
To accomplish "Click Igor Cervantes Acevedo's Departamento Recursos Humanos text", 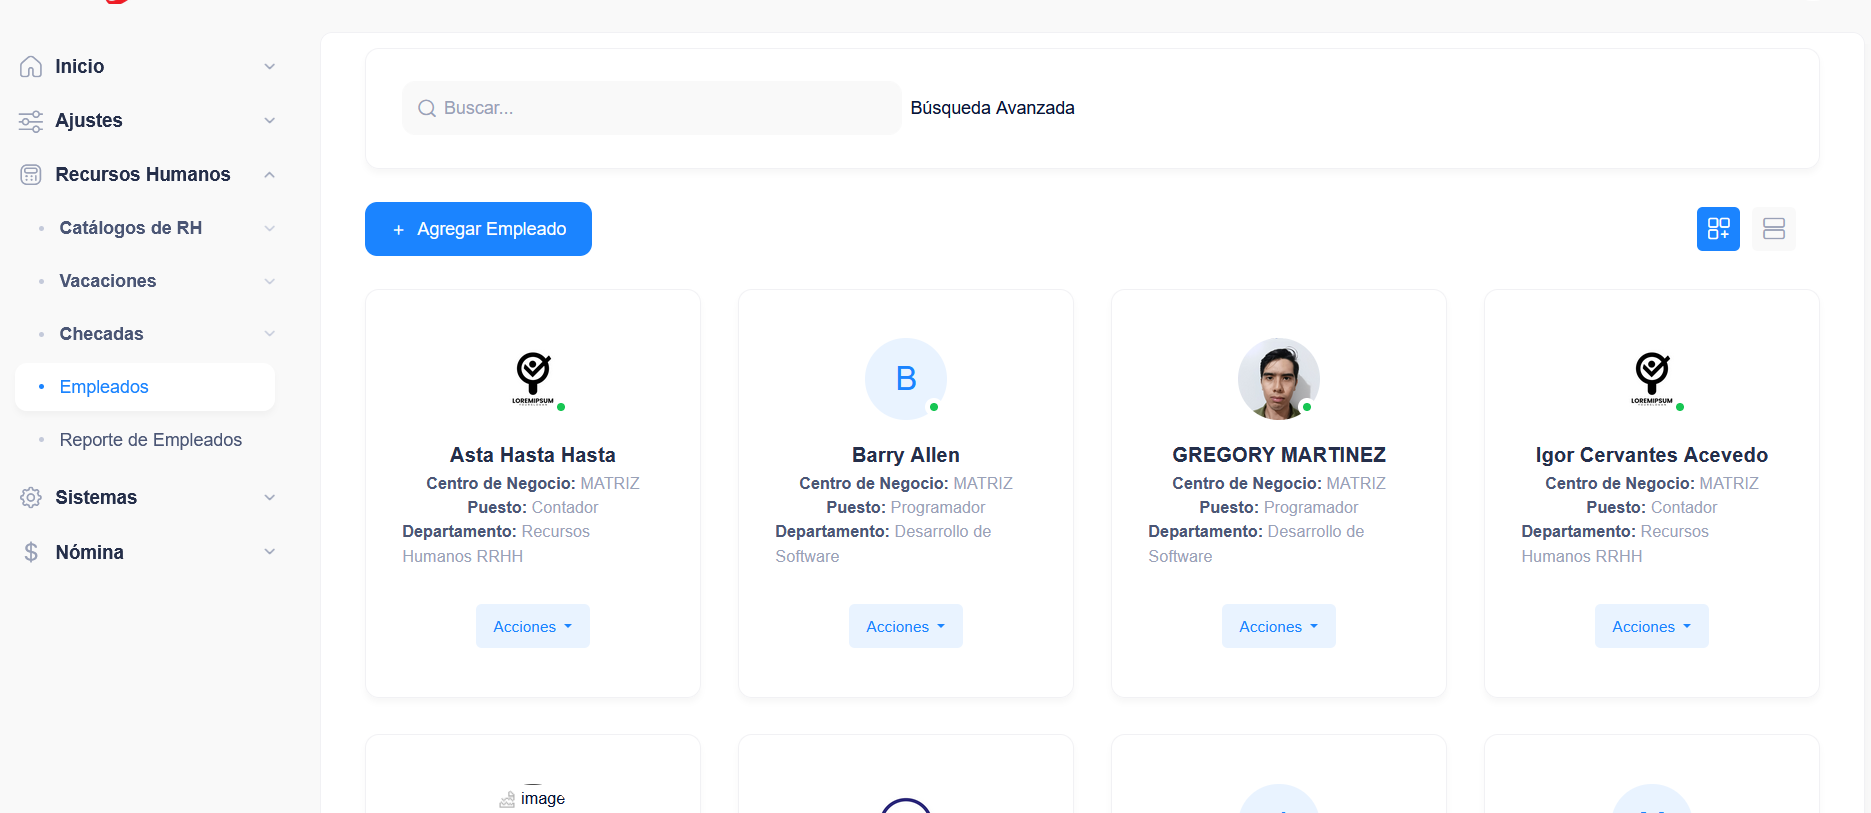I will pyautogui.click(x=1615, y=544).
